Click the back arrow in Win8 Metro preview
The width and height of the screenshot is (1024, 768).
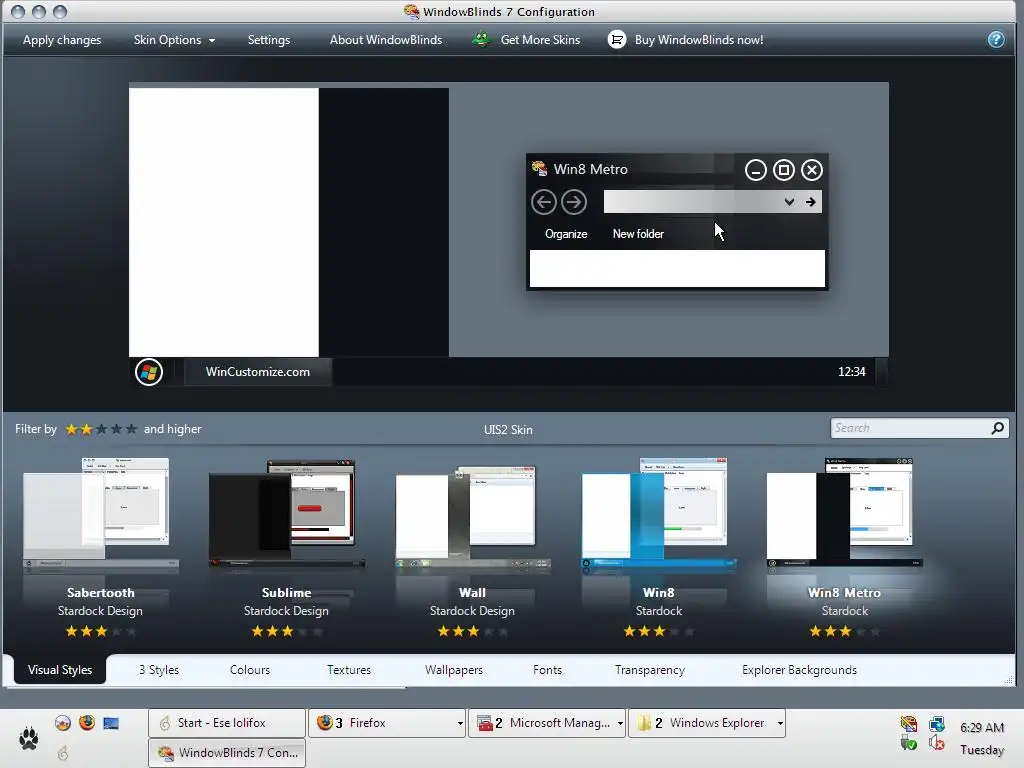pos(543,202)
